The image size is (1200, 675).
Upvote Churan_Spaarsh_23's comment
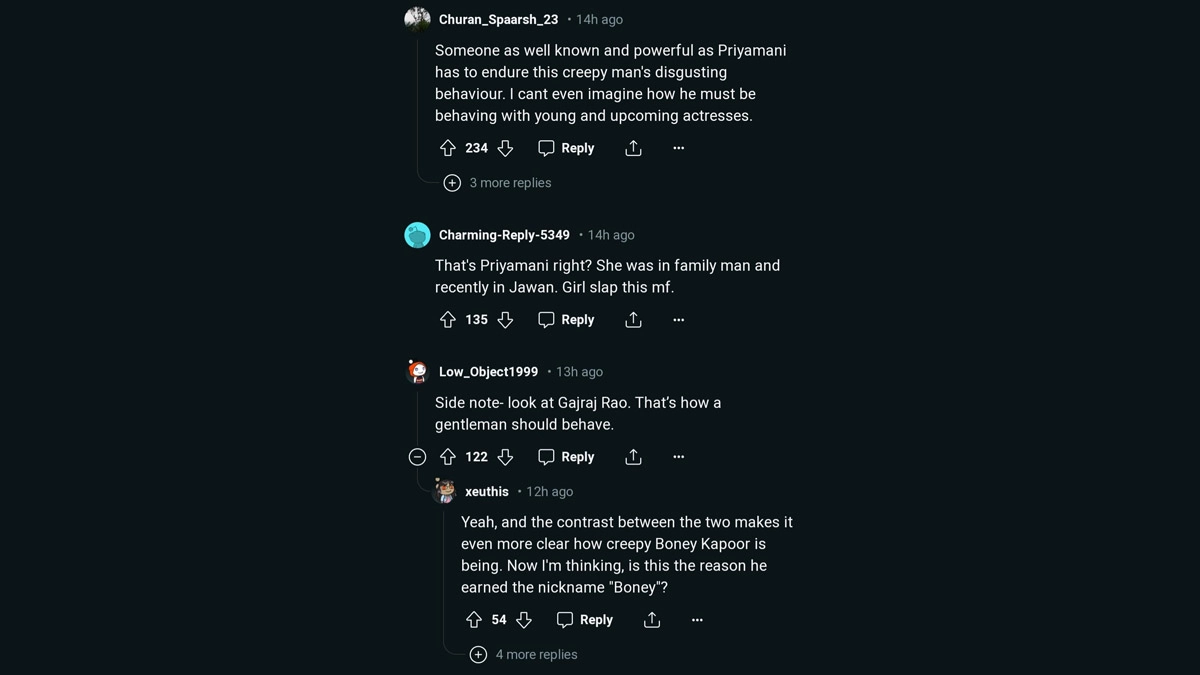tap(448, 148)
